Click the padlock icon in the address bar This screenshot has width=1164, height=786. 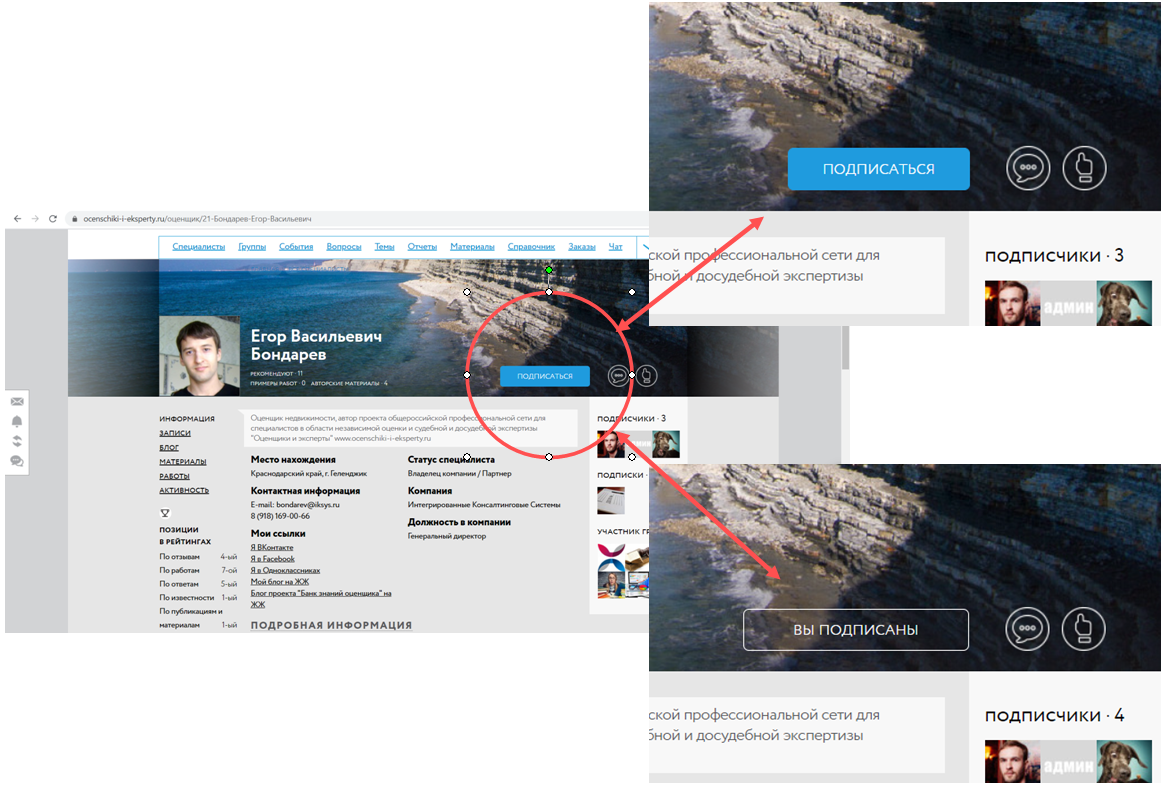tap(74, 219)
